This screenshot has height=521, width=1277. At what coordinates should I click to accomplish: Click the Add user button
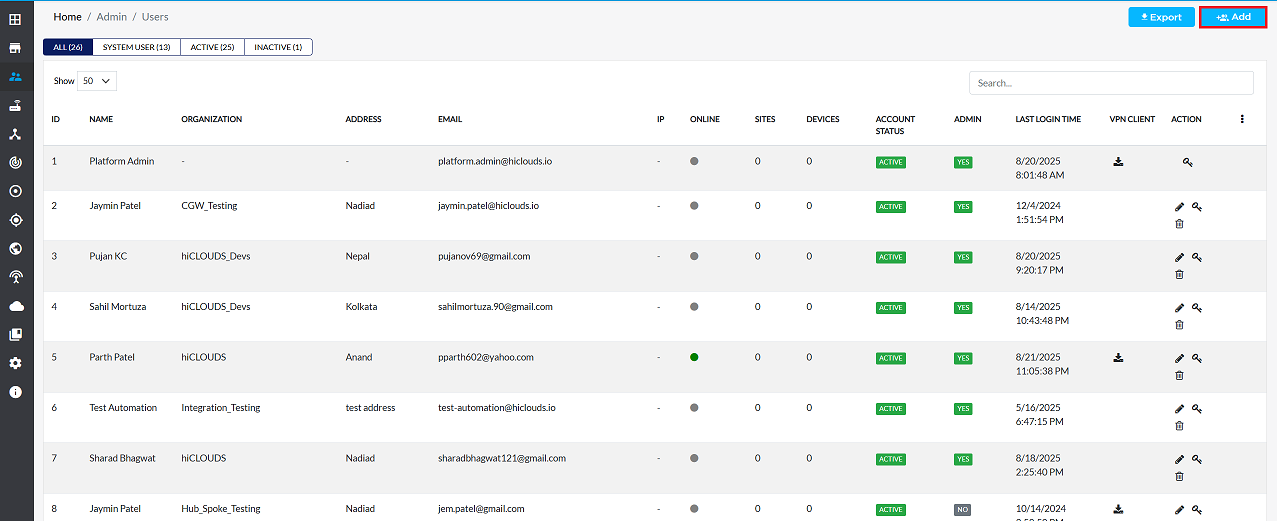coord(1232,17)
